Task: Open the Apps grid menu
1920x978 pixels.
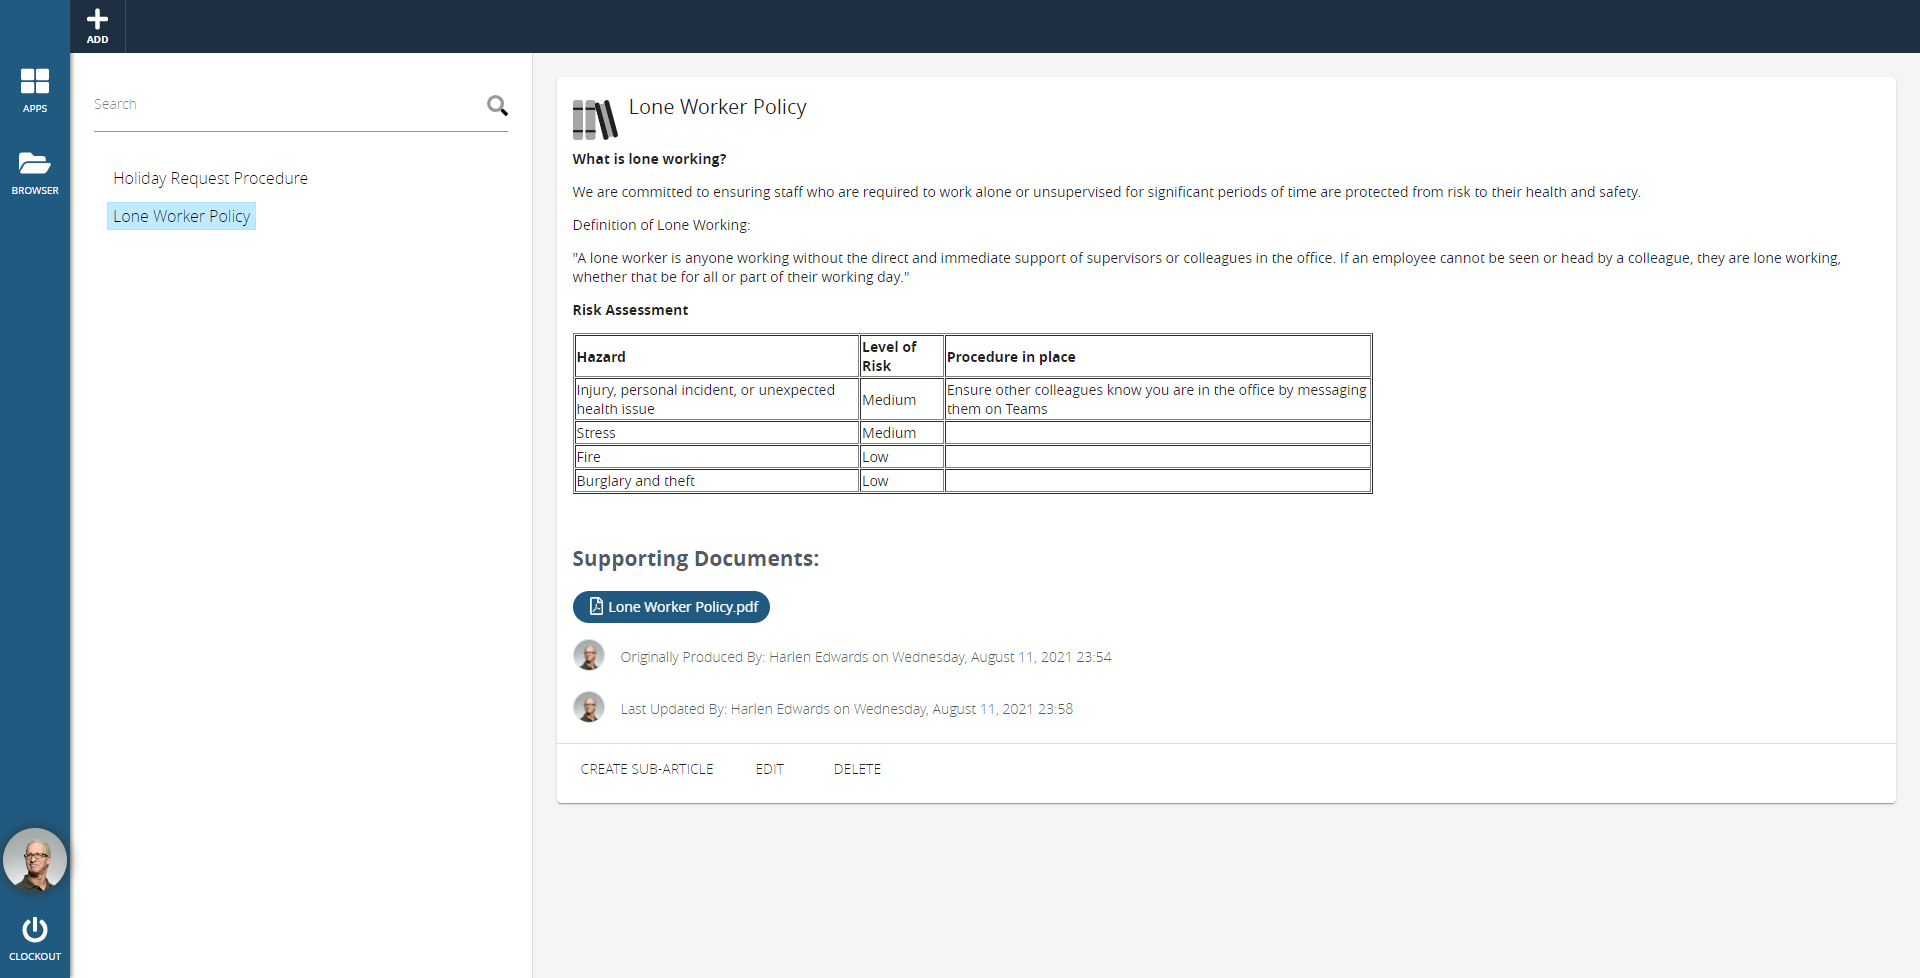Action: [x=35, y=82]
